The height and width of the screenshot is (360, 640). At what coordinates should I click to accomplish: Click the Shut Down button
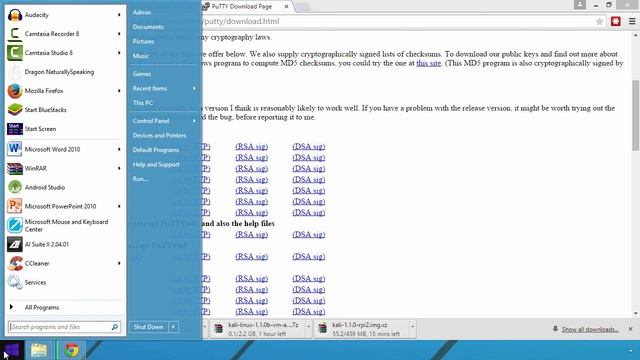click(x=149, y=327)
